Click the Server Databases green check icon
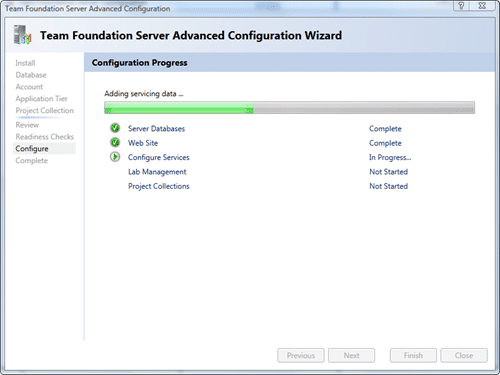This screenshot has height=375, width=500. [x=115, y=128]
